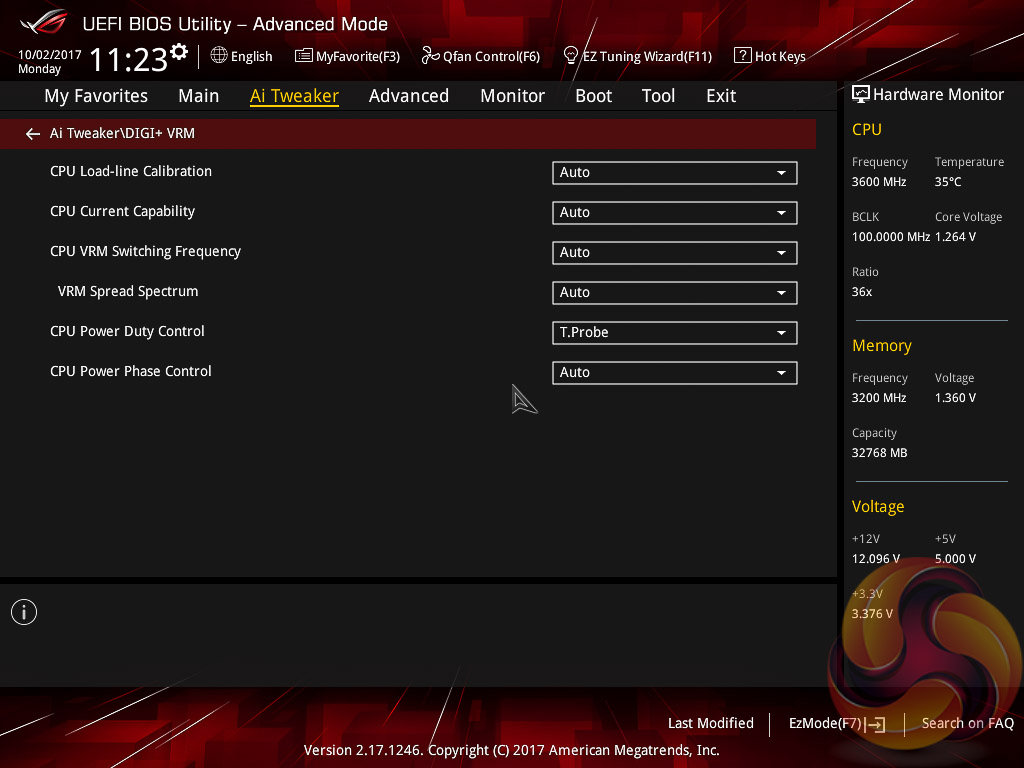This screenshot has width=1024, height=768.
Task: Open CPU Current Capability dropdown
Action: pyautogui.click(x=675, y=213)
